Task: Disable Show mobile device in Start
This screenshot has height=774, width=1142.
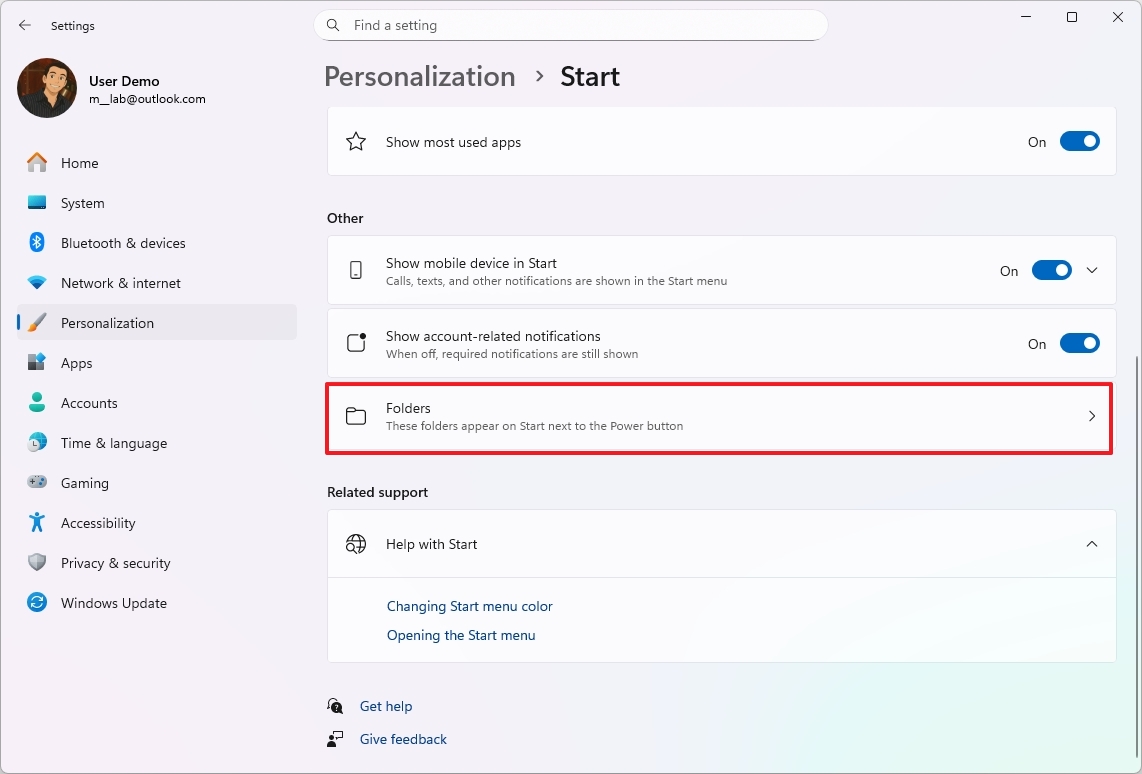Action: tap(1052, 270)
